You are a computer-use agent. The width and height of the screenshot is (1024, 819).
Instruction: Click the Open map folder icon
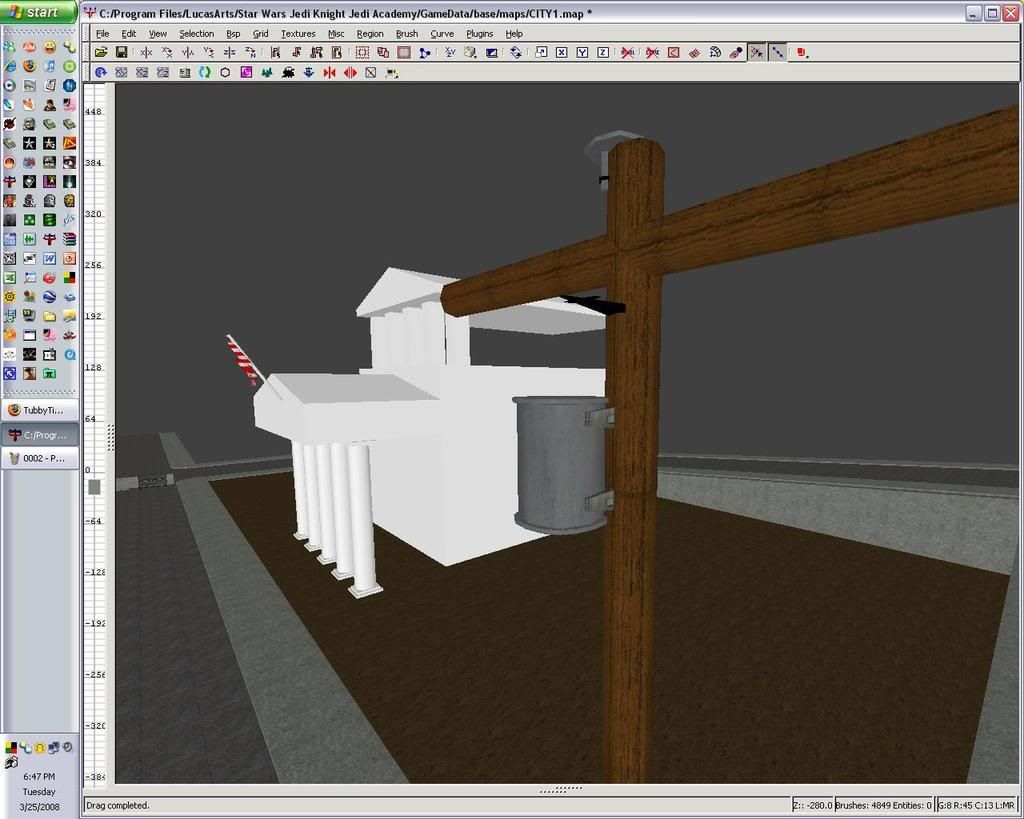coord(101,52)
